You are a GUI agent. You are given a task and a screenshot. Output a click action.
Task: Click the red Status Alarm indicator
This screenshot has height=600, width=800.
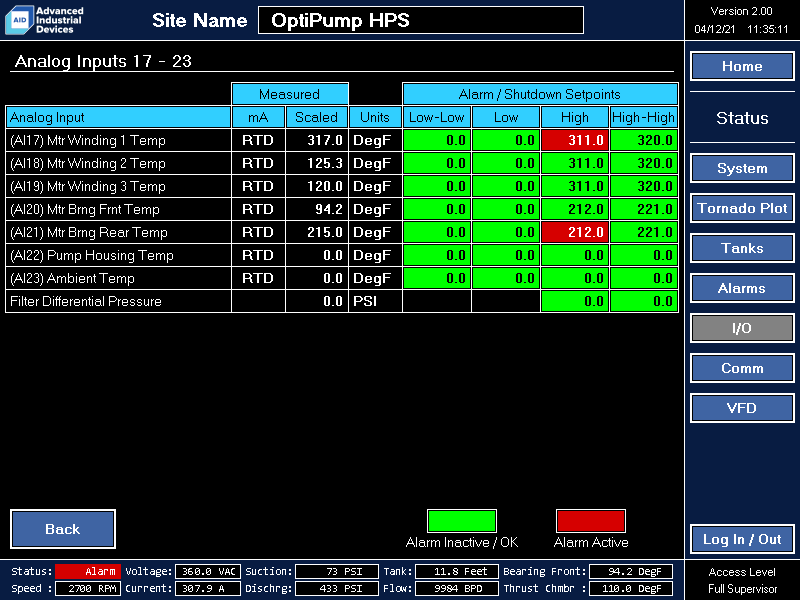click(x=88, y=571)
